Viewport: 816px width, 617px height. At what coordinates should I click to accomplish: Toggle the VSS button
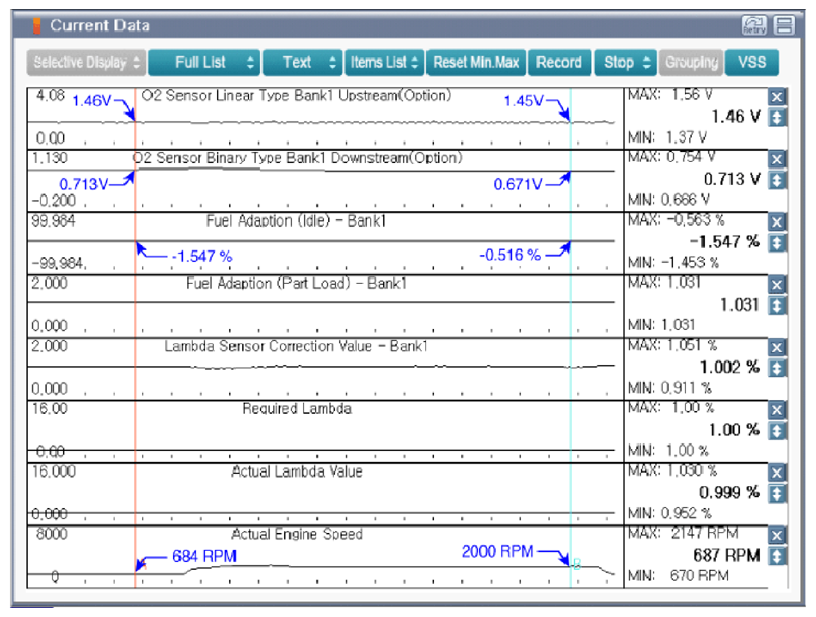click(752, 62)
